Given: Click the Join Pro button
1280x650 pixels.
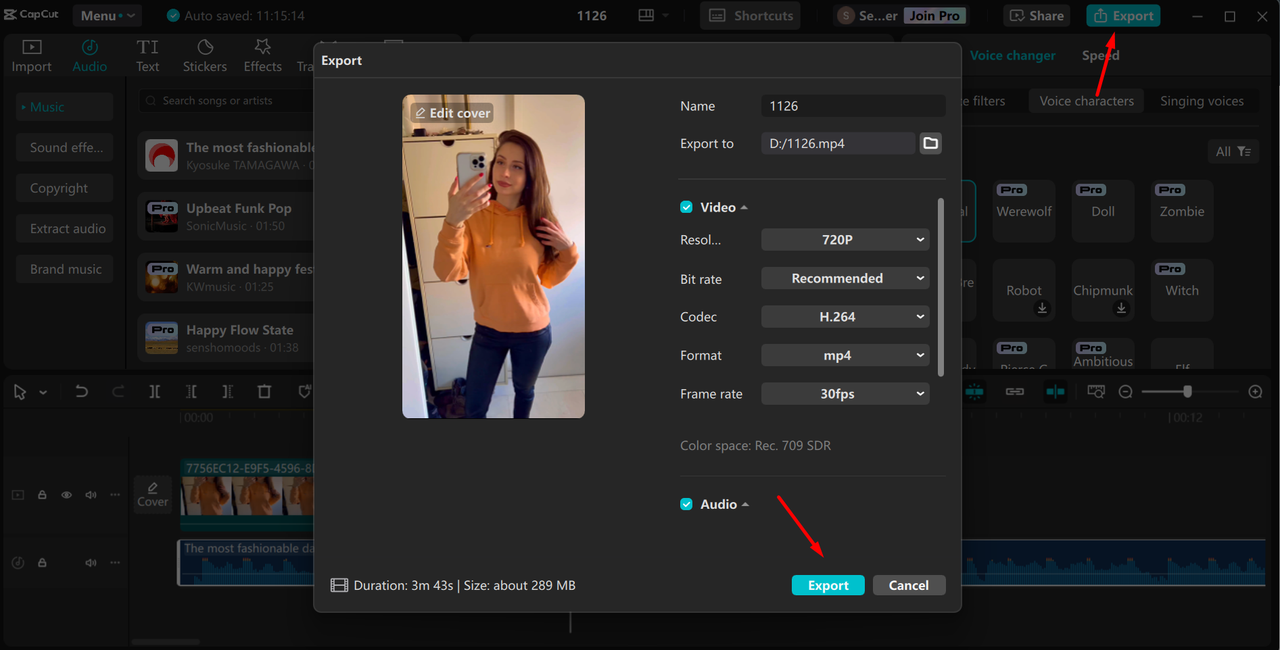Looking at the screenshot, I should [935, 16].
